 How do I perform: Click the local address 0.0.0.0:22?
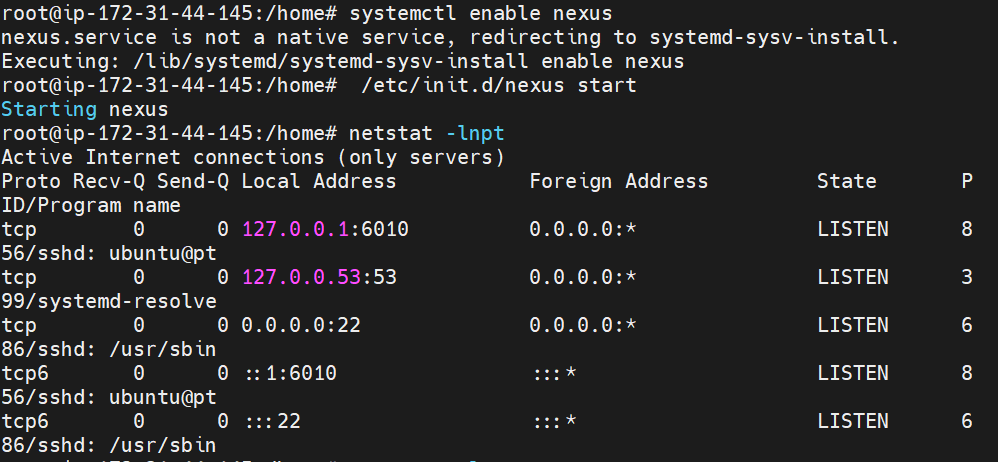[301, 325]
